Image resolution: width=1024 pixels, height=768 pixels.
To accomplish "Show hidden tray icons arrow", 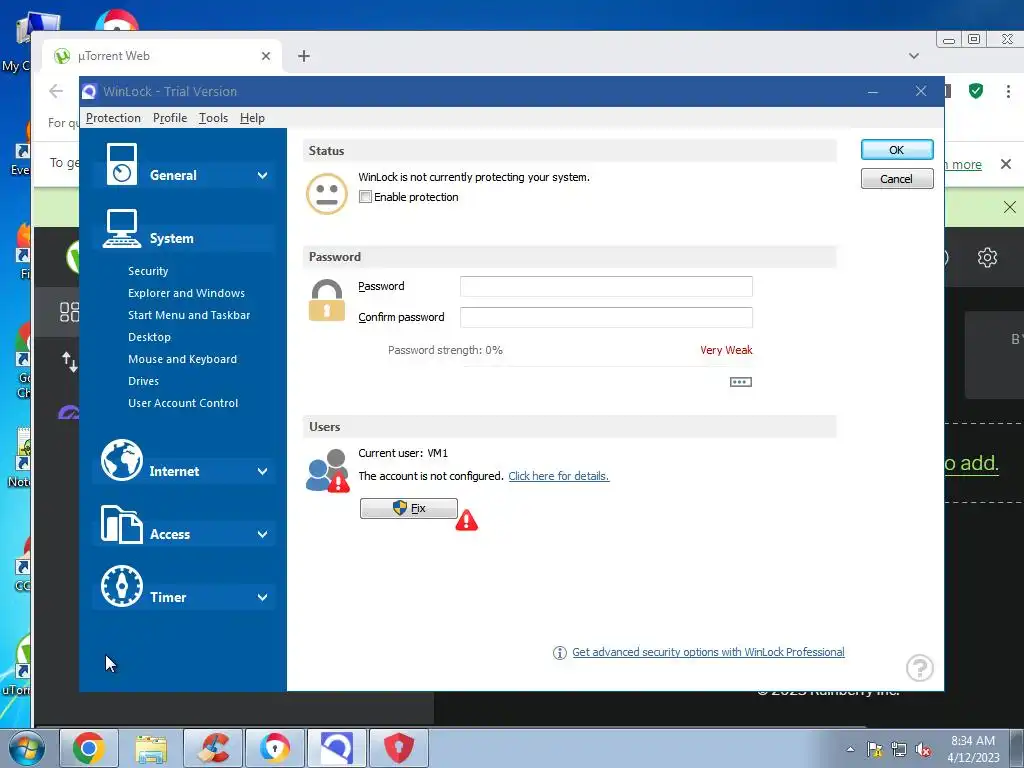I will 850,750.
